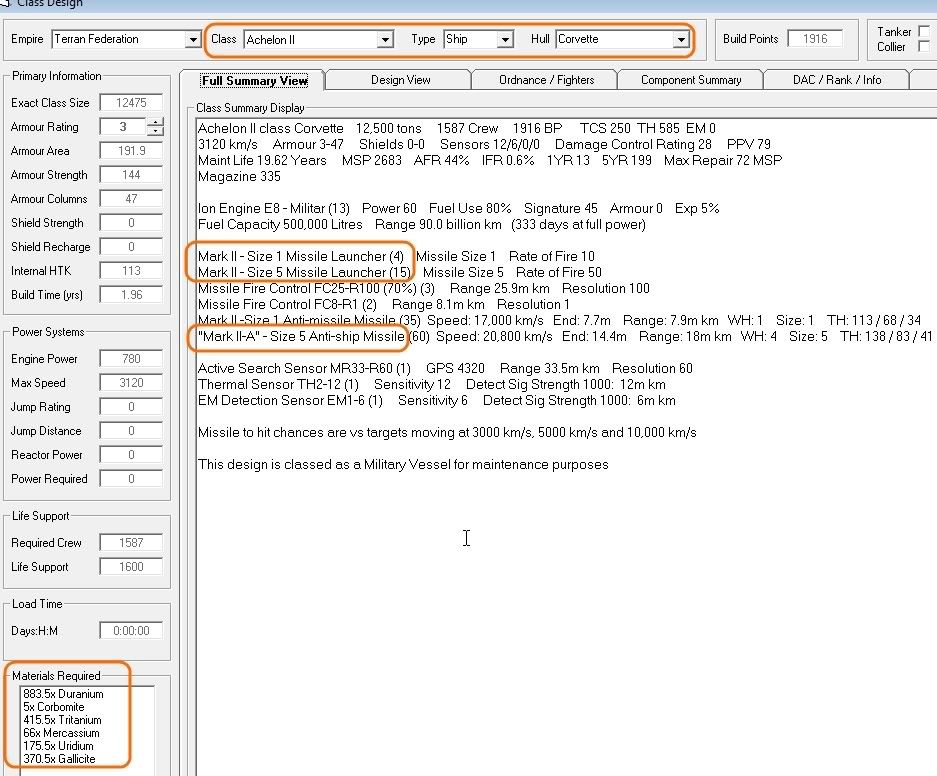Click the Military Vessel maintenance classification line

[403, 465]
